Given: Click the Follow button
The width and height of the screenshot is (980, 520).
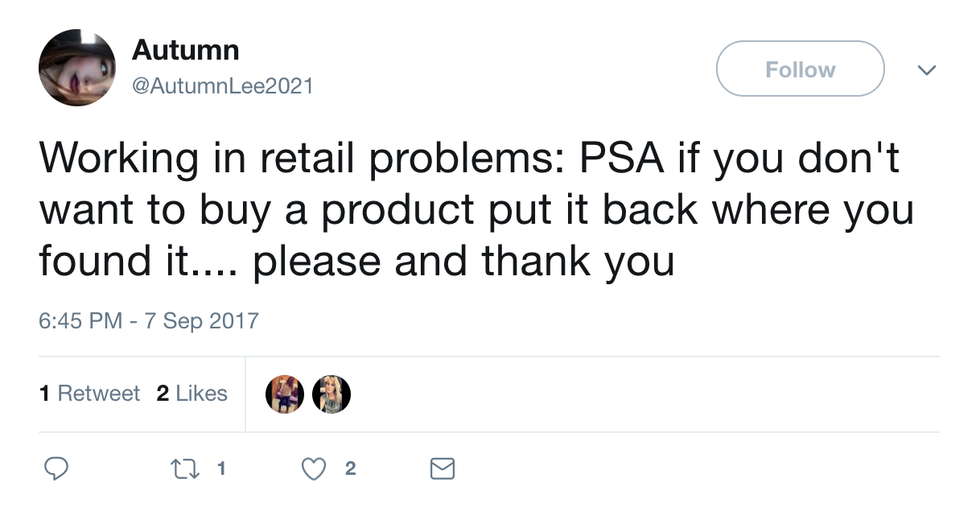Looking at the screenshot, I should 800,69.
